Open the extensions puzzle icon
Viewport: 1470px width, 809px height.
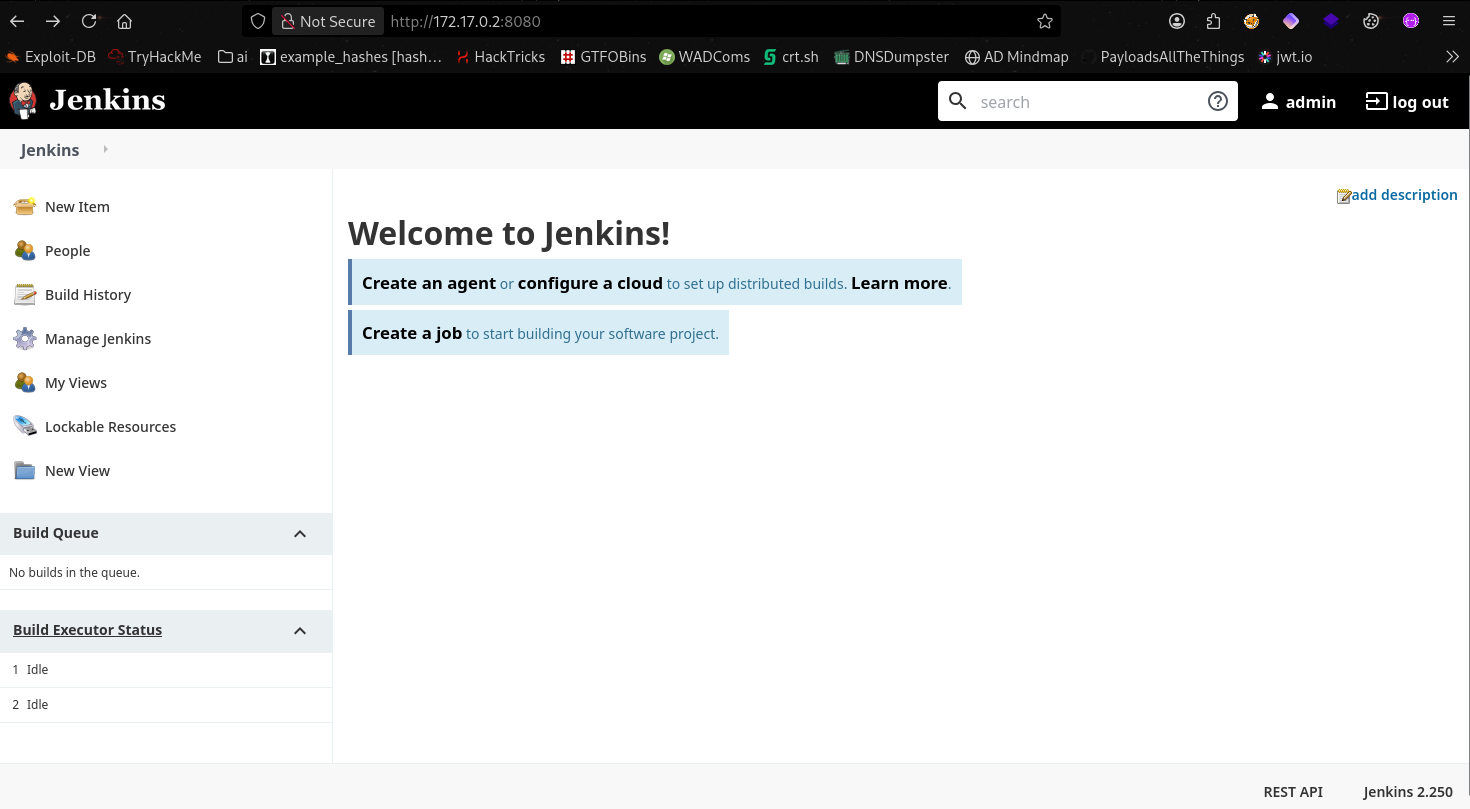[x=1213, y=21]
